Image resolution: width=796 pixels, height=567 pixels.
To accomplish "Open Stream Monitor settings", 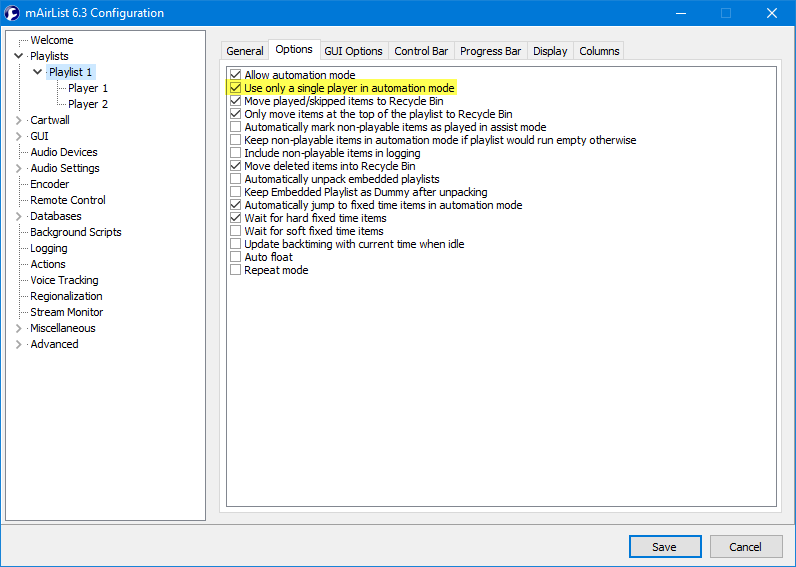I will (67, 312).
